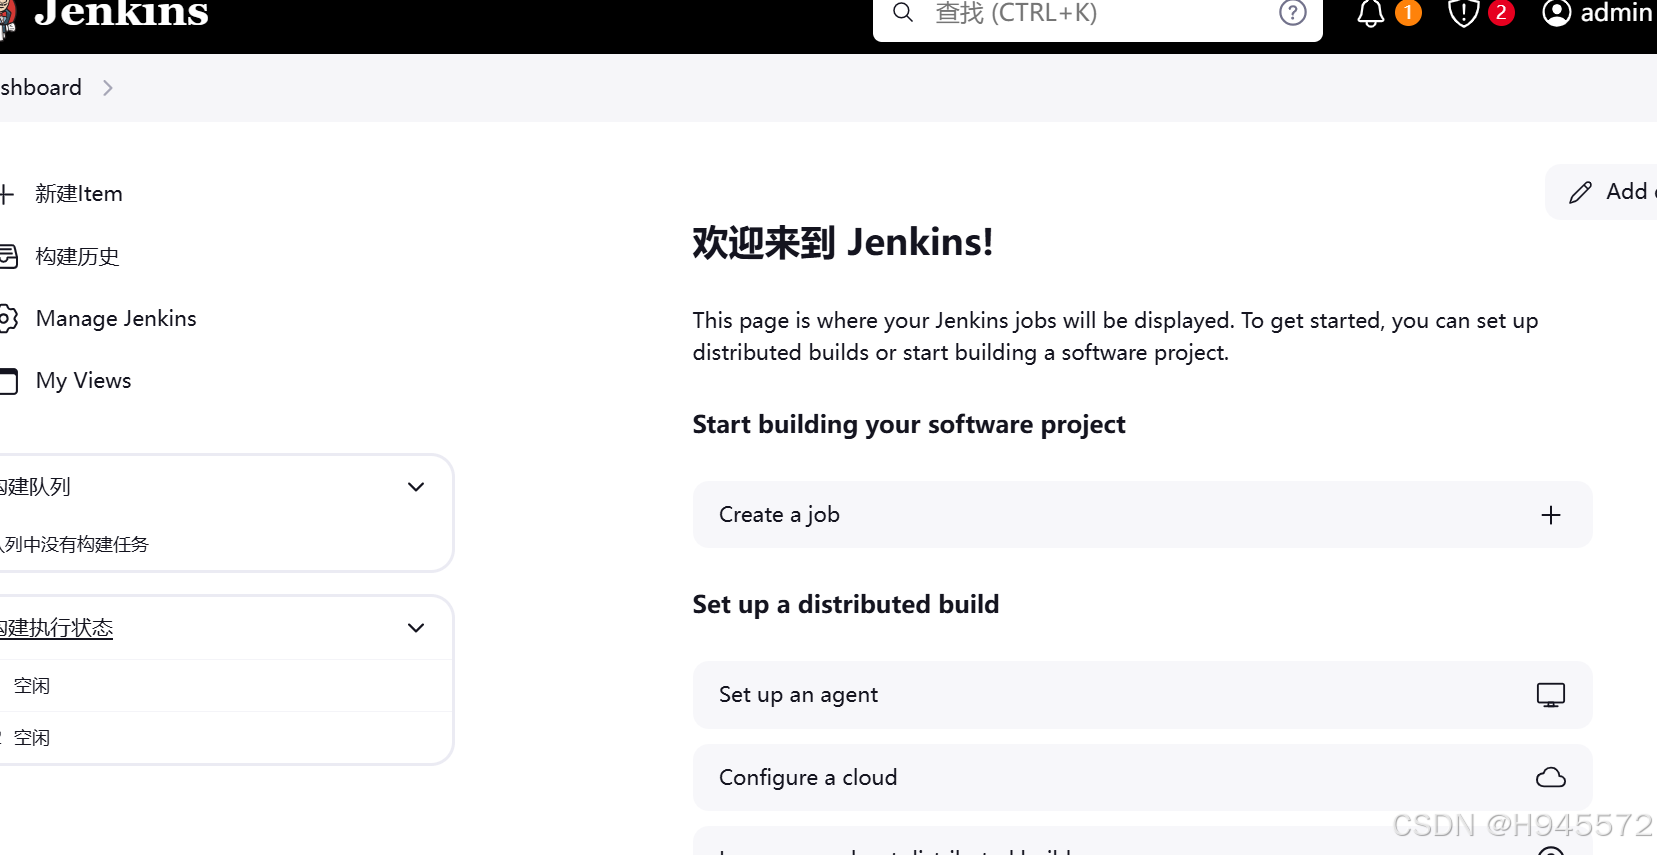This screenshot has width=1657, height=855.
Task: Go to the Dashboard breadcrumb
Action: click(x=41, y=88)
